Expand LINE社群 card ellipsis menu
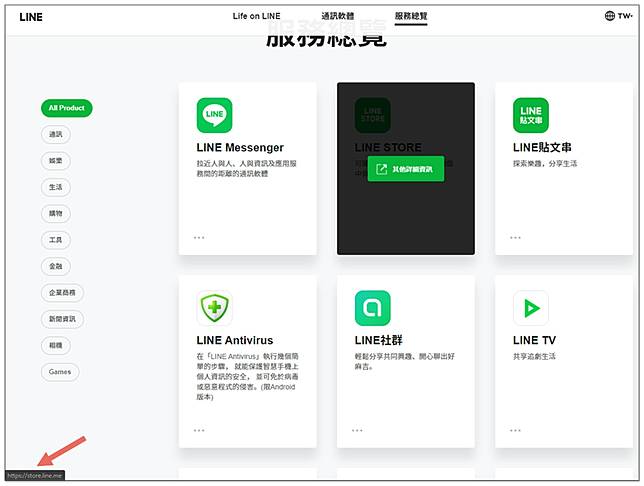The image size is (644, 486). [357, 430]
